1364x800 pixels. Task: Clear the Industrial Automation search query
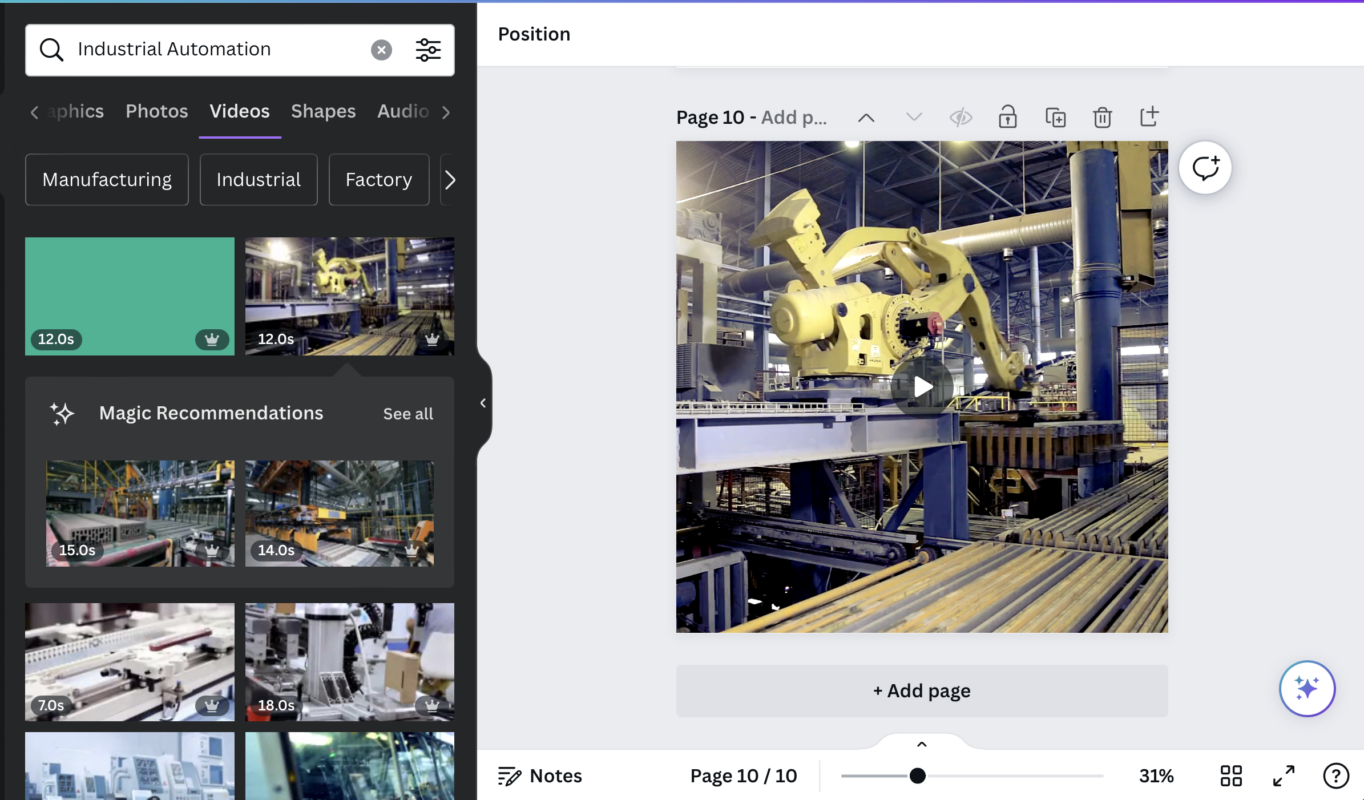[x=381, y=49]
